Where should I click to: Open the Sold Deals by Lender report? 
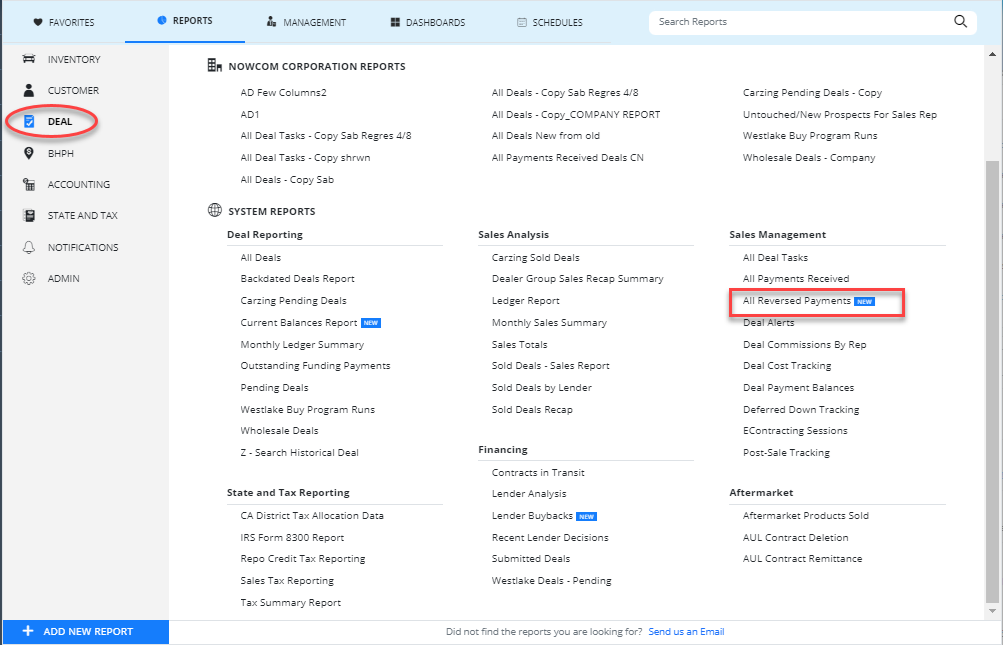pyautogui.click(x=542, y=388)
